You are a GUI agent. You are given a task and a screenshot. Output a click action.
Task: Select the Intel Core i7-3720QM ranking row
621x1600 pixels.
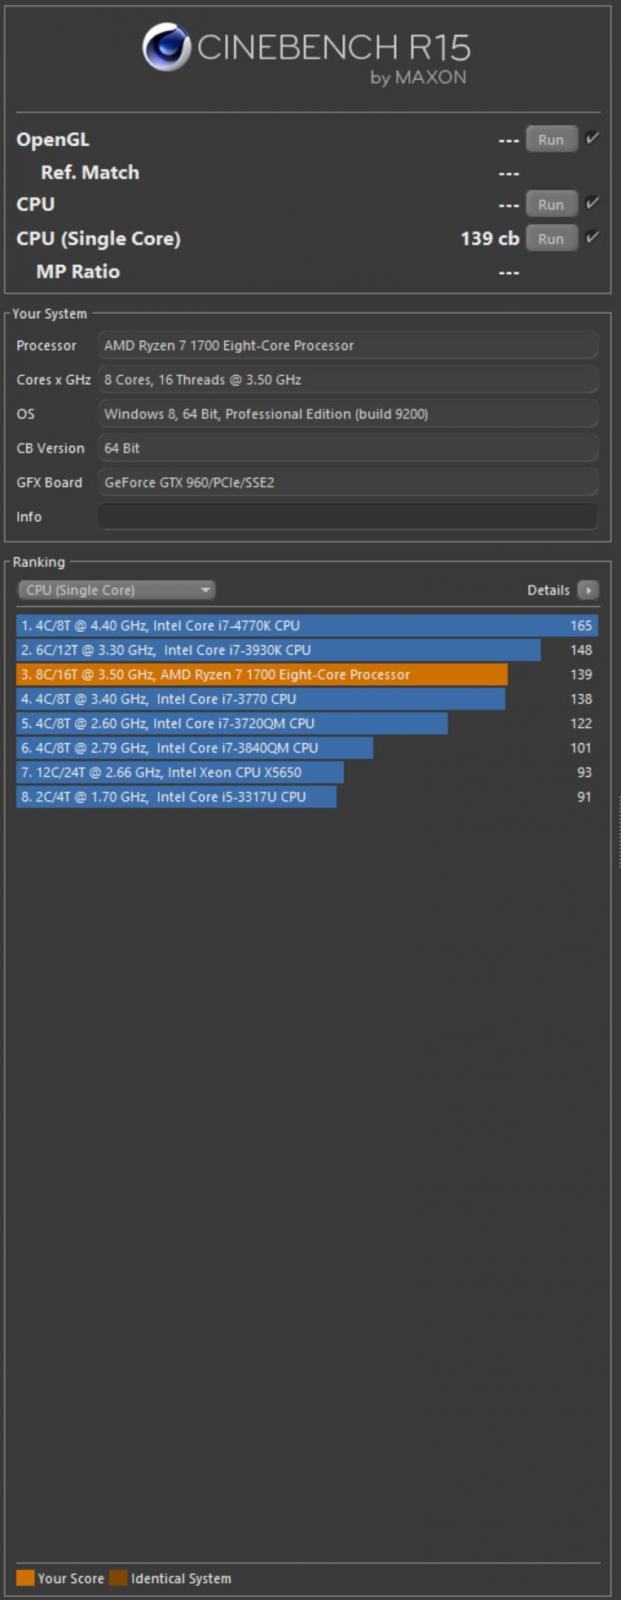point(232,723)
